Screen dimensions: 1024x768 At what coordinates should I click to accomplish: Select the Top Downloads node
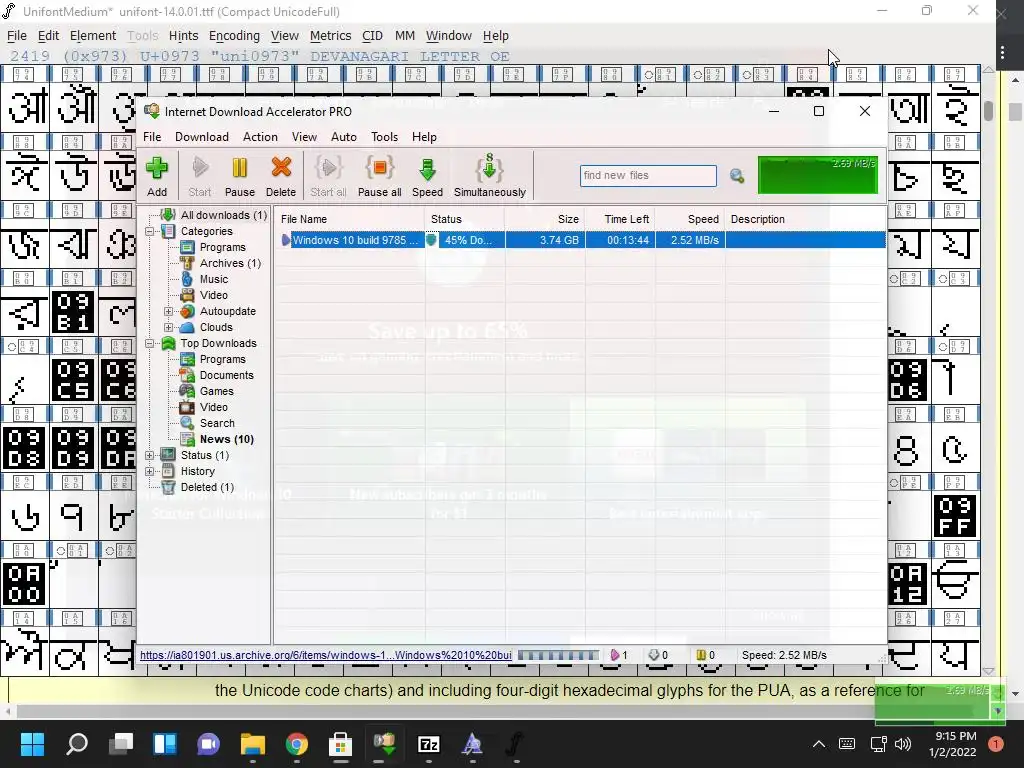coord(218,343)
